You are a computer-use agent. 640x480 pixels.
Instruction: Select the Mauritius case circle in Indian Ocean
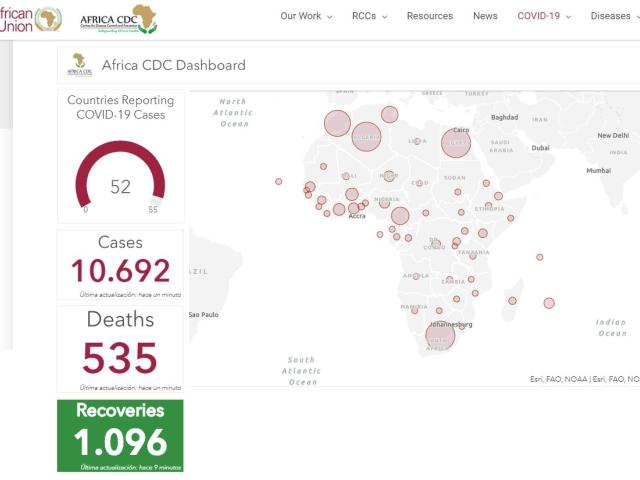[x=549, y=303]
